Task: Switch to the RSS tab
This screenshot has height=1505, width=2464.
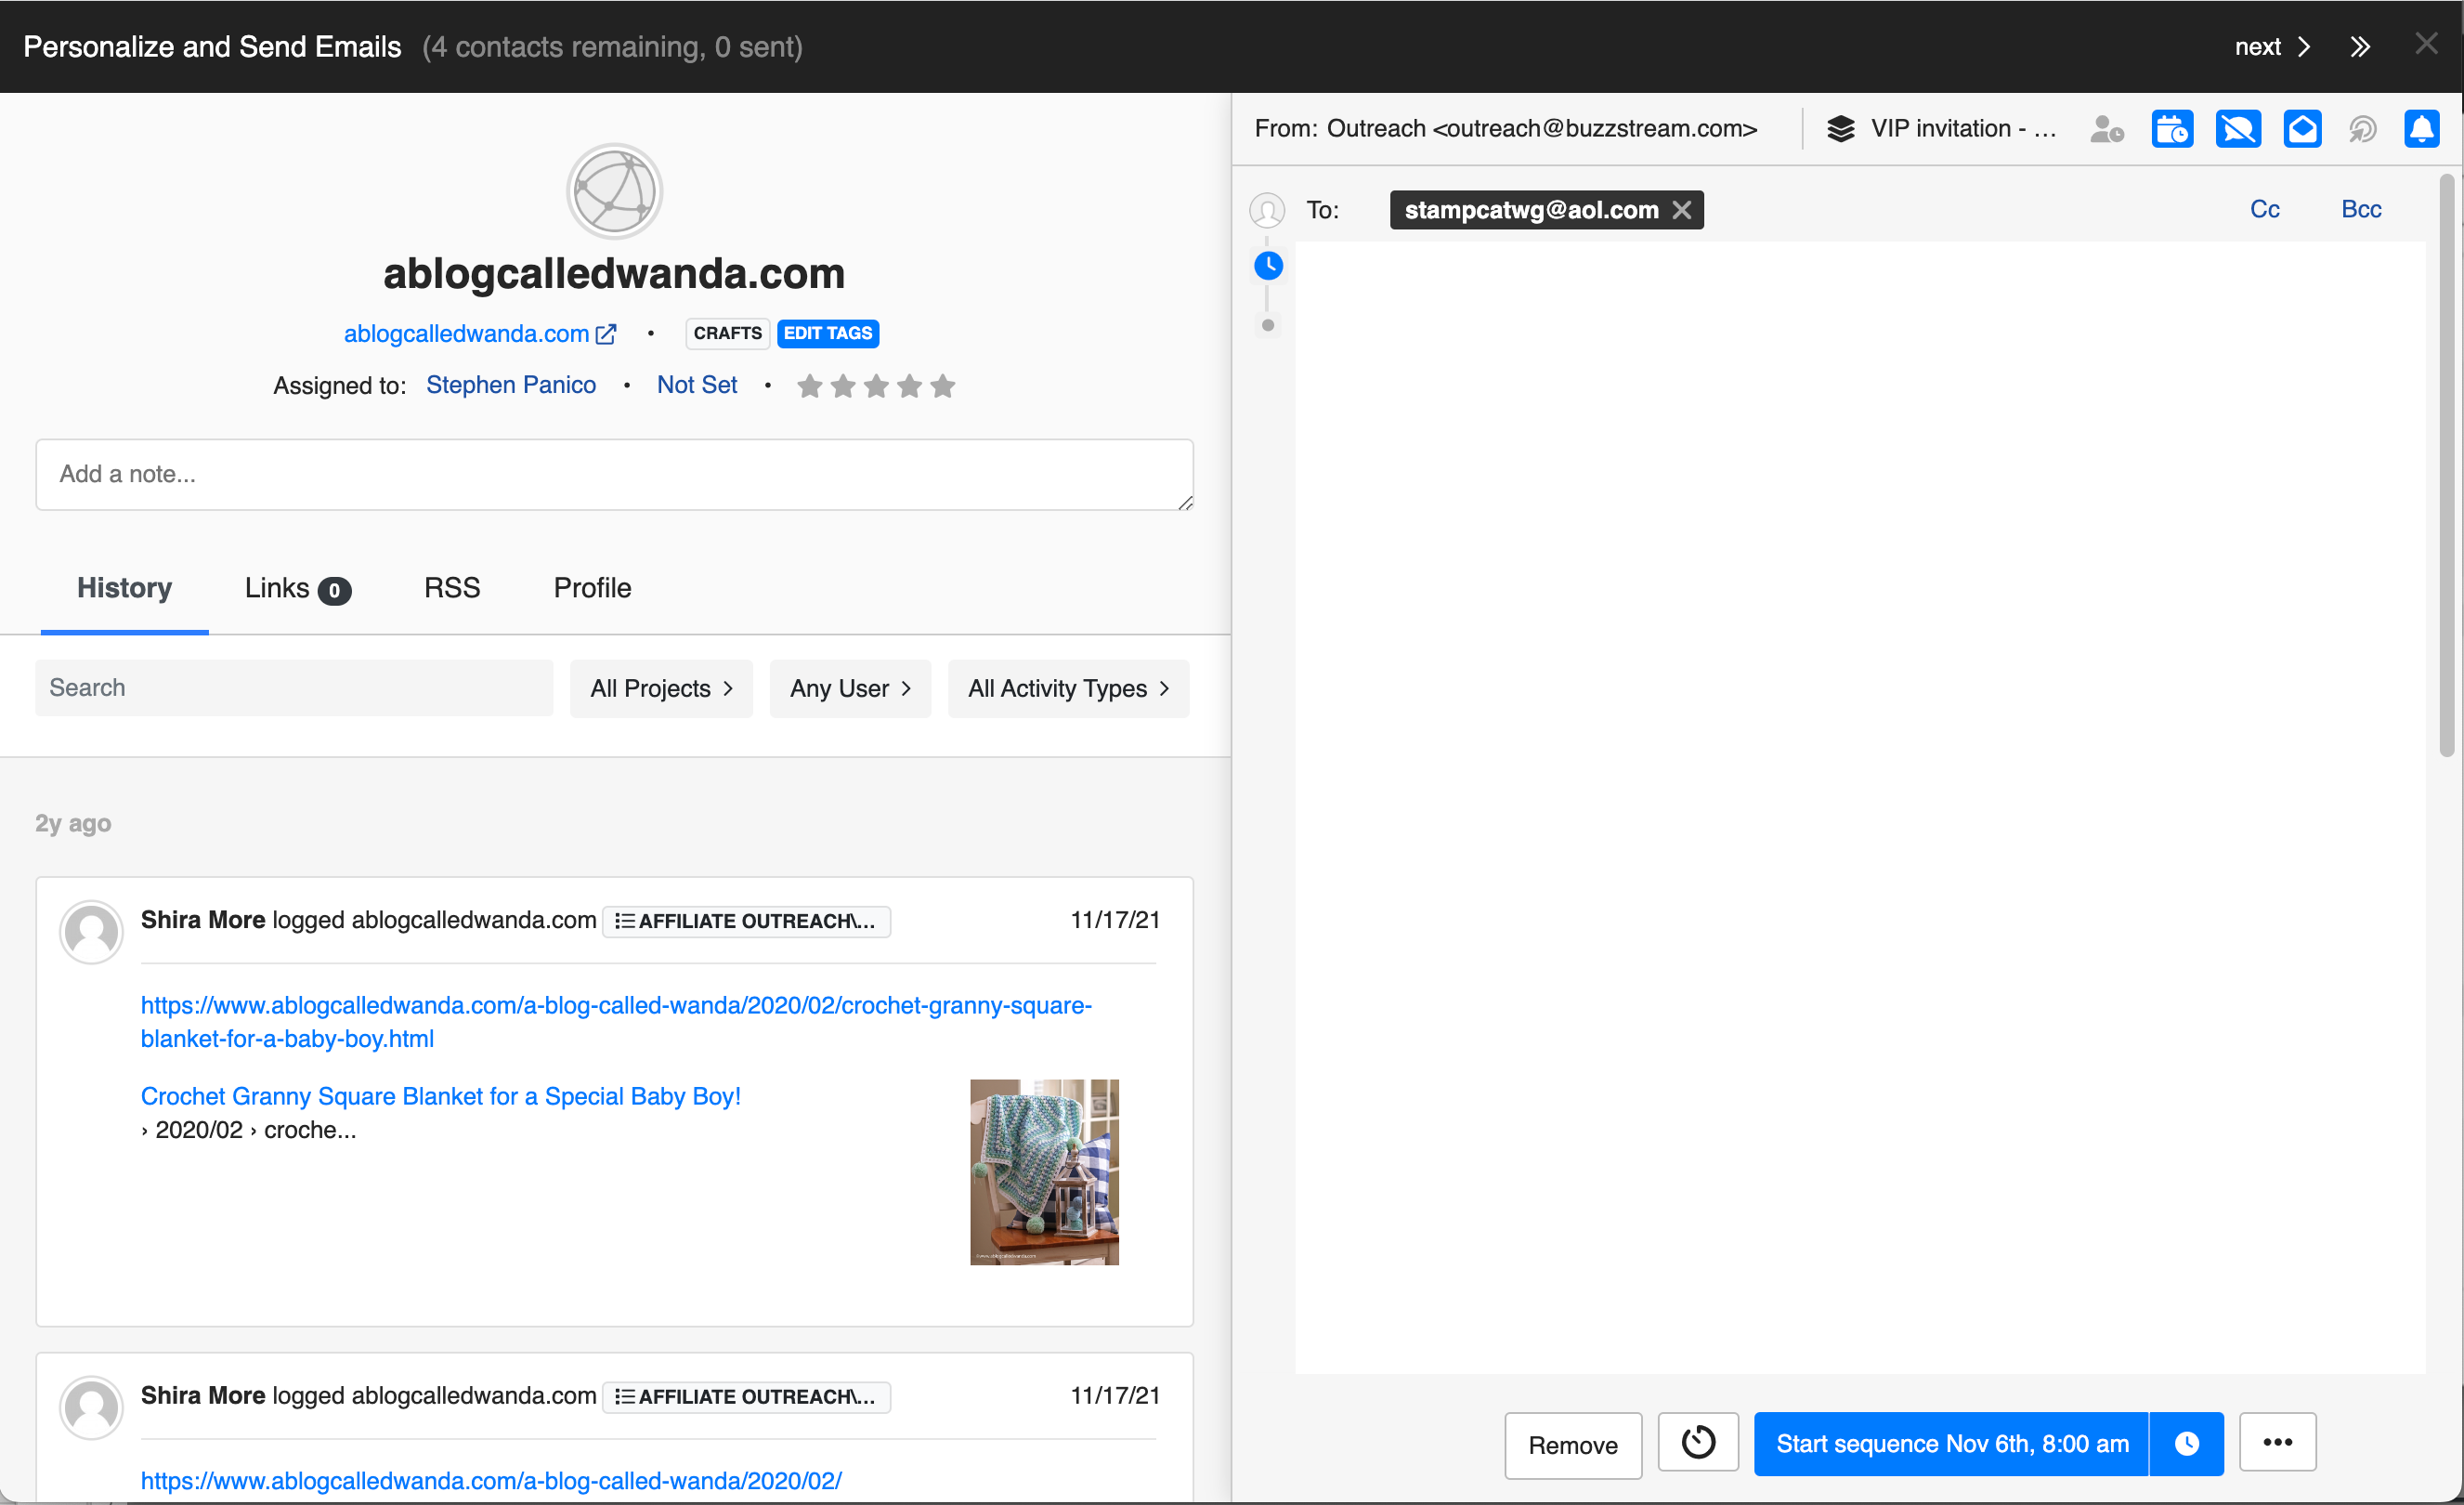Action: 452,588
